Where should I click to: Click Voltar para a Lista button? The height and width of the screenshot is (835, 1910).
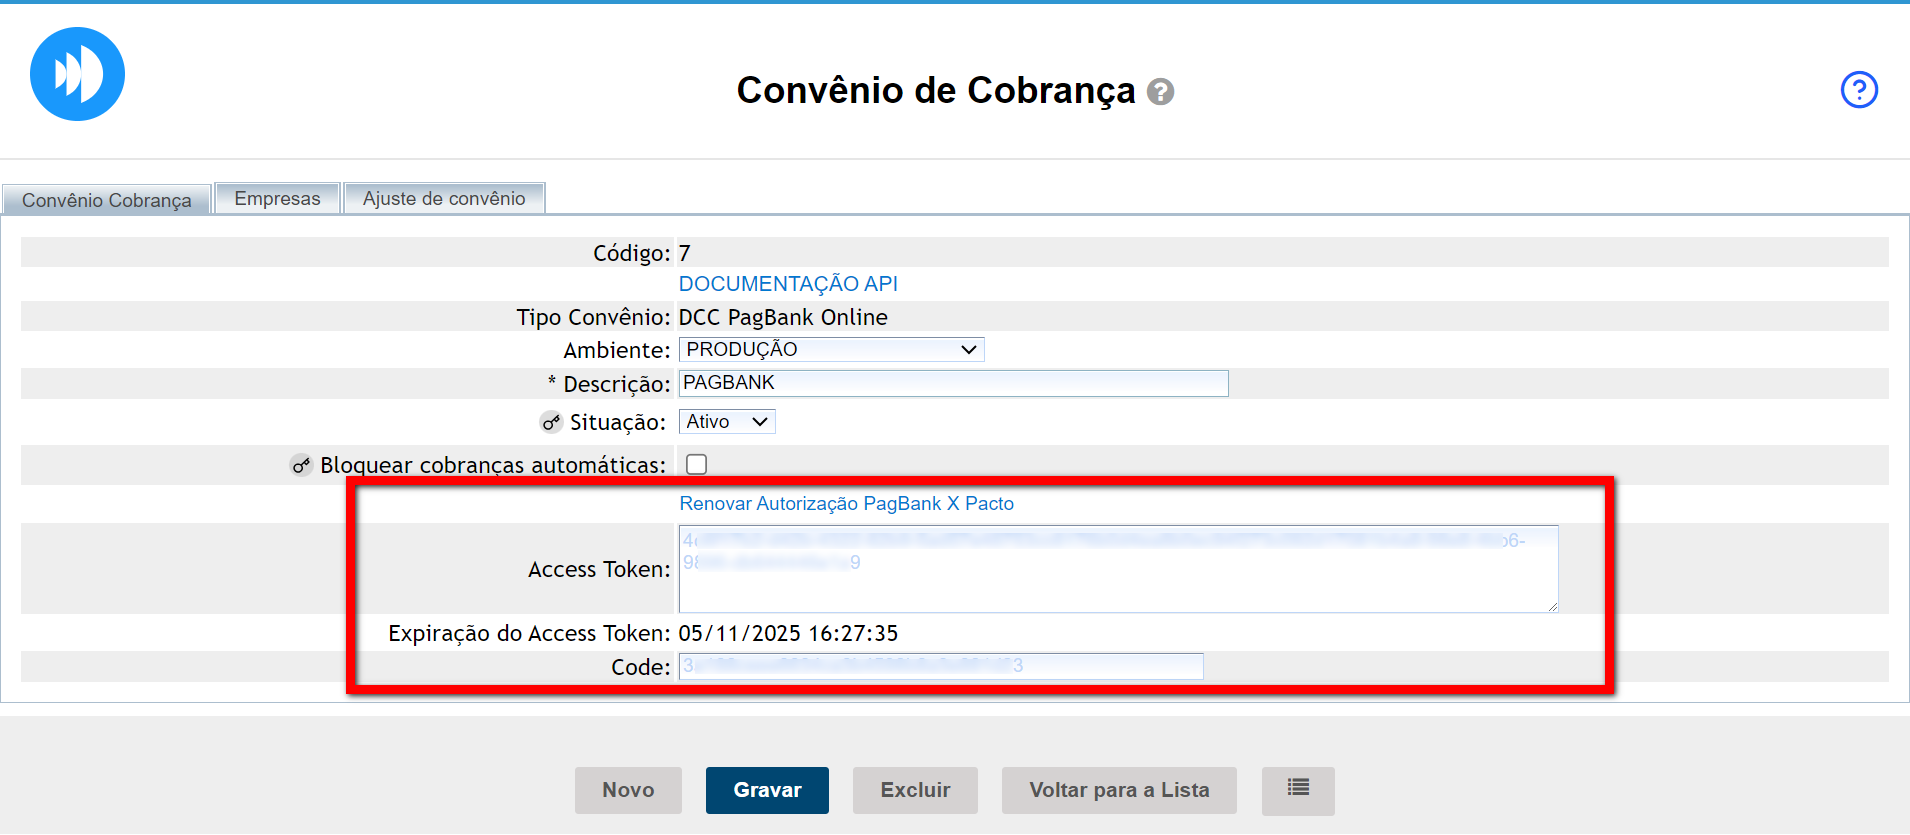1119,790
